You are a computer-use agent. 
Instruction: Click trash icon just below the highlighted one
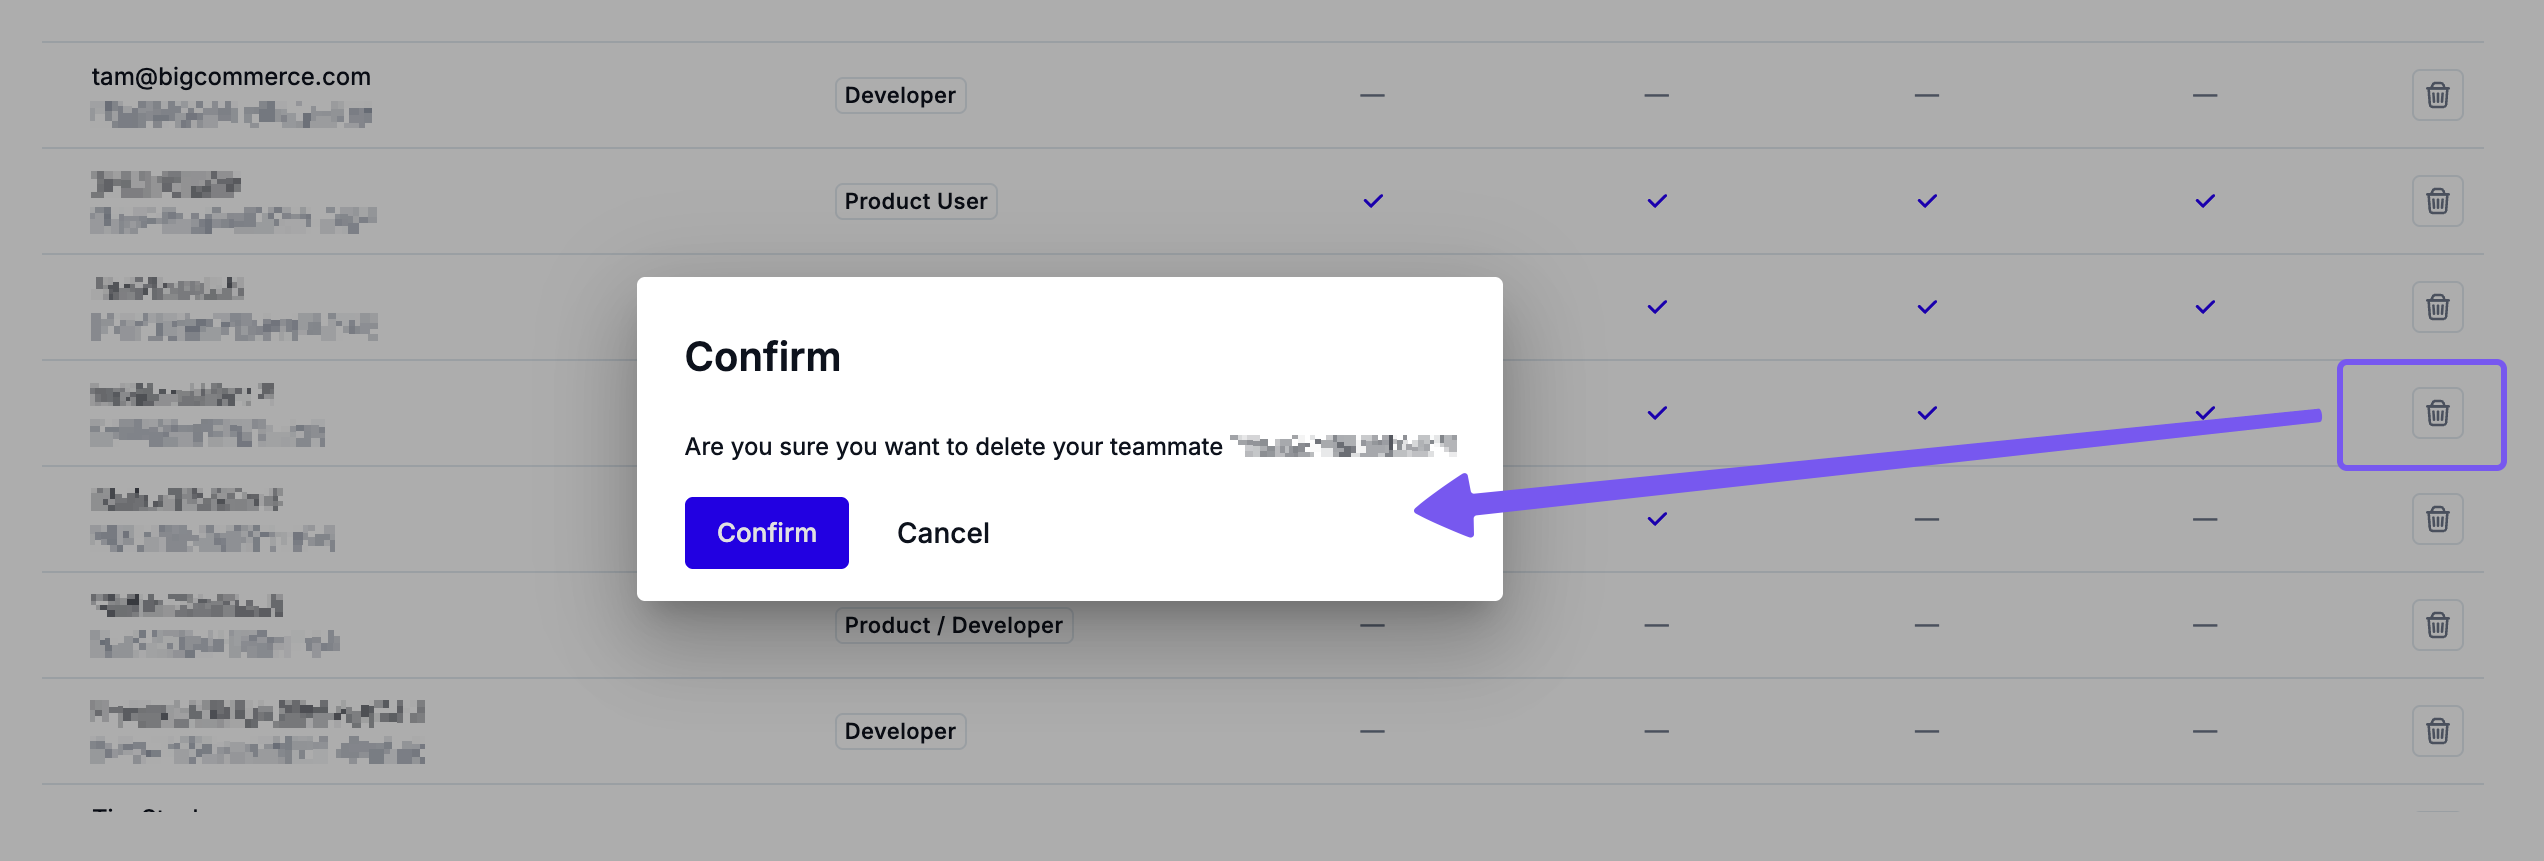click(x=2437, y=519)
